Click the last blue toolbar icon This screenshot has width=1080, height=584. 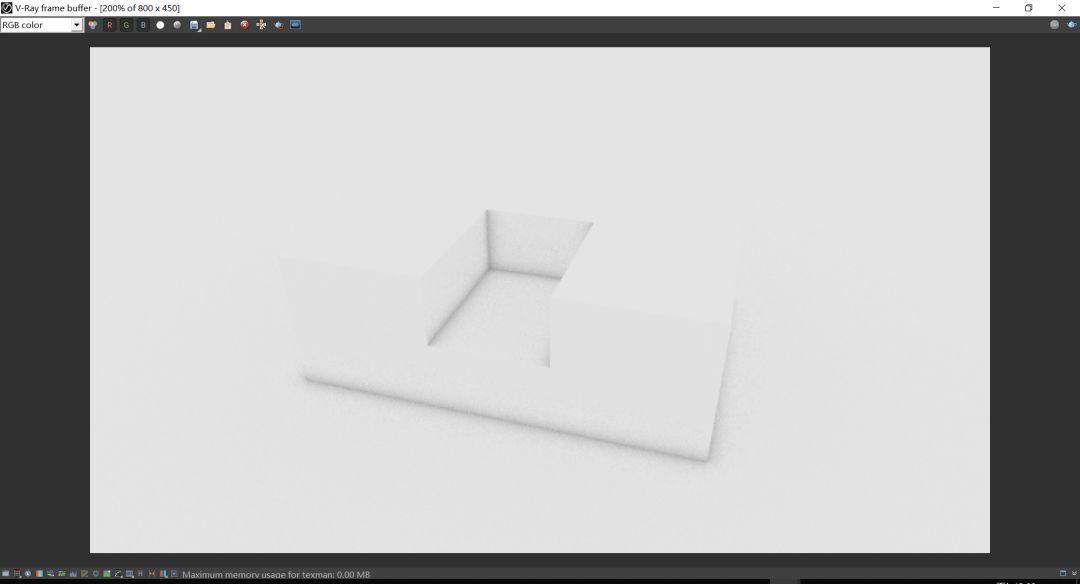coord(296,25)
